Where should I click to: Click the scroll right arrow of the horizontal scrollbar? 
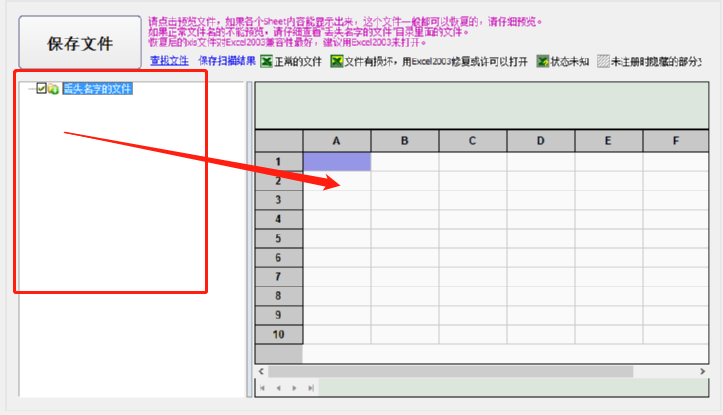click(703, 372)
